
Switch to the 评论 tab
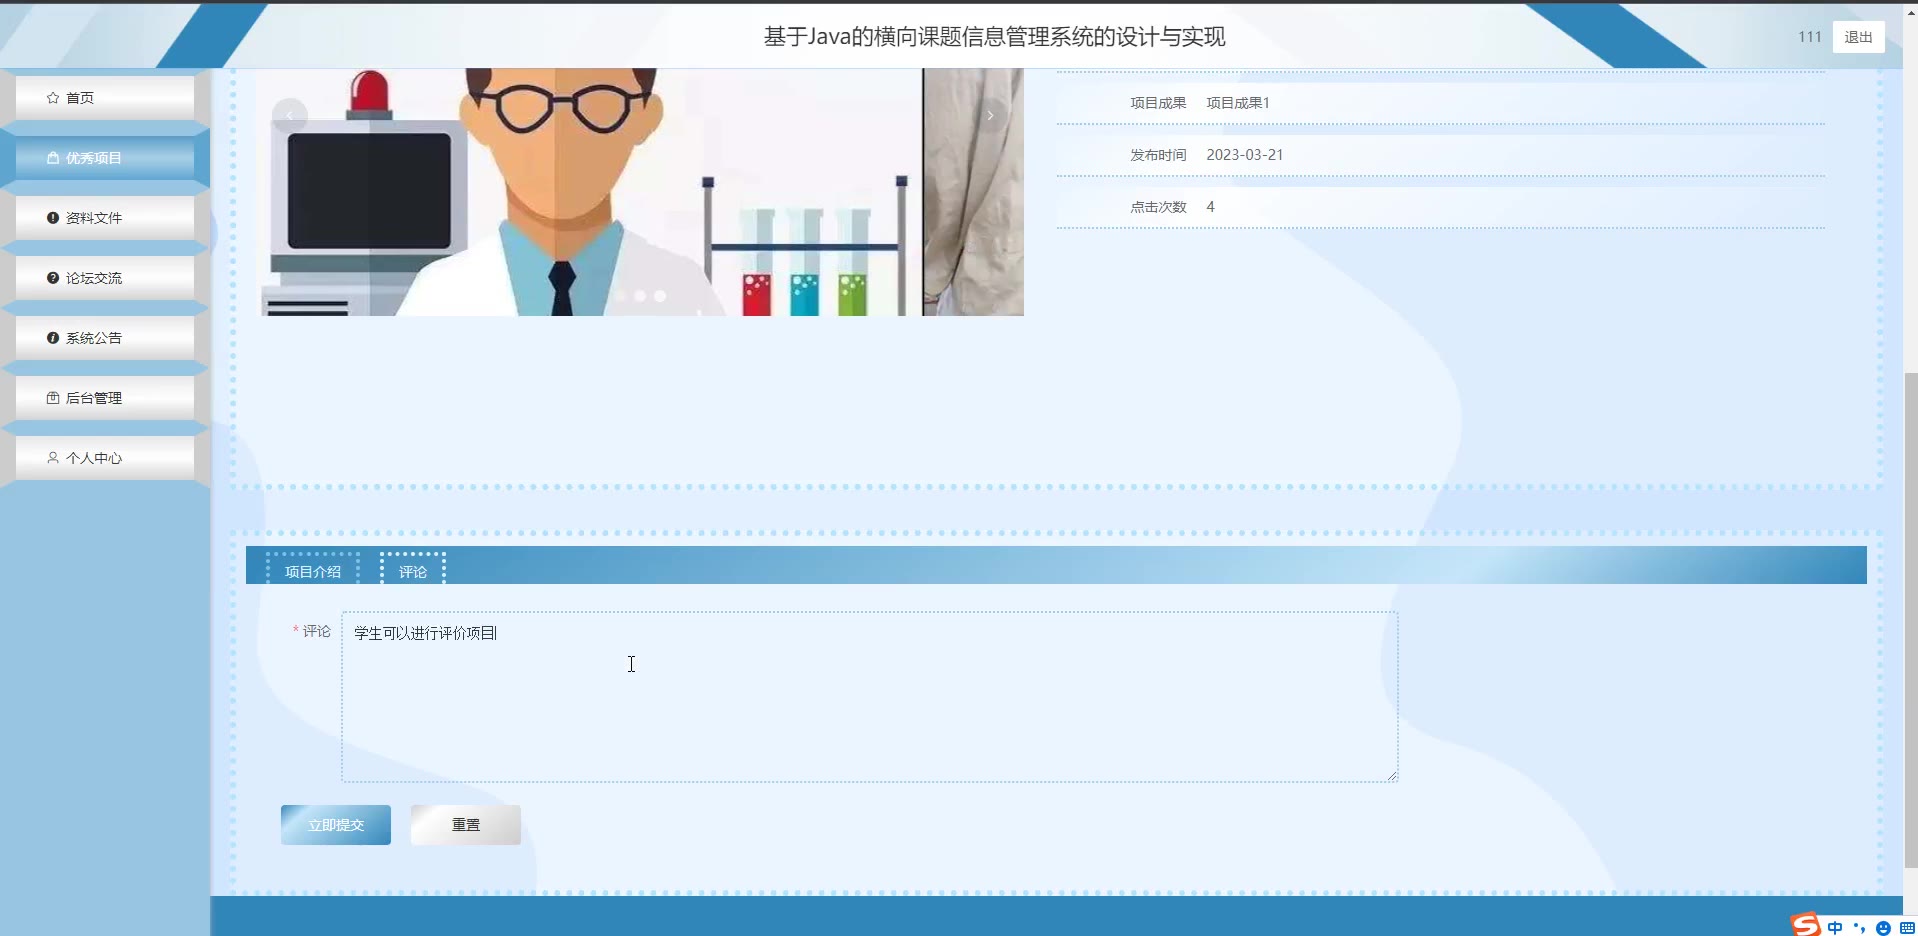pos(413,571)
